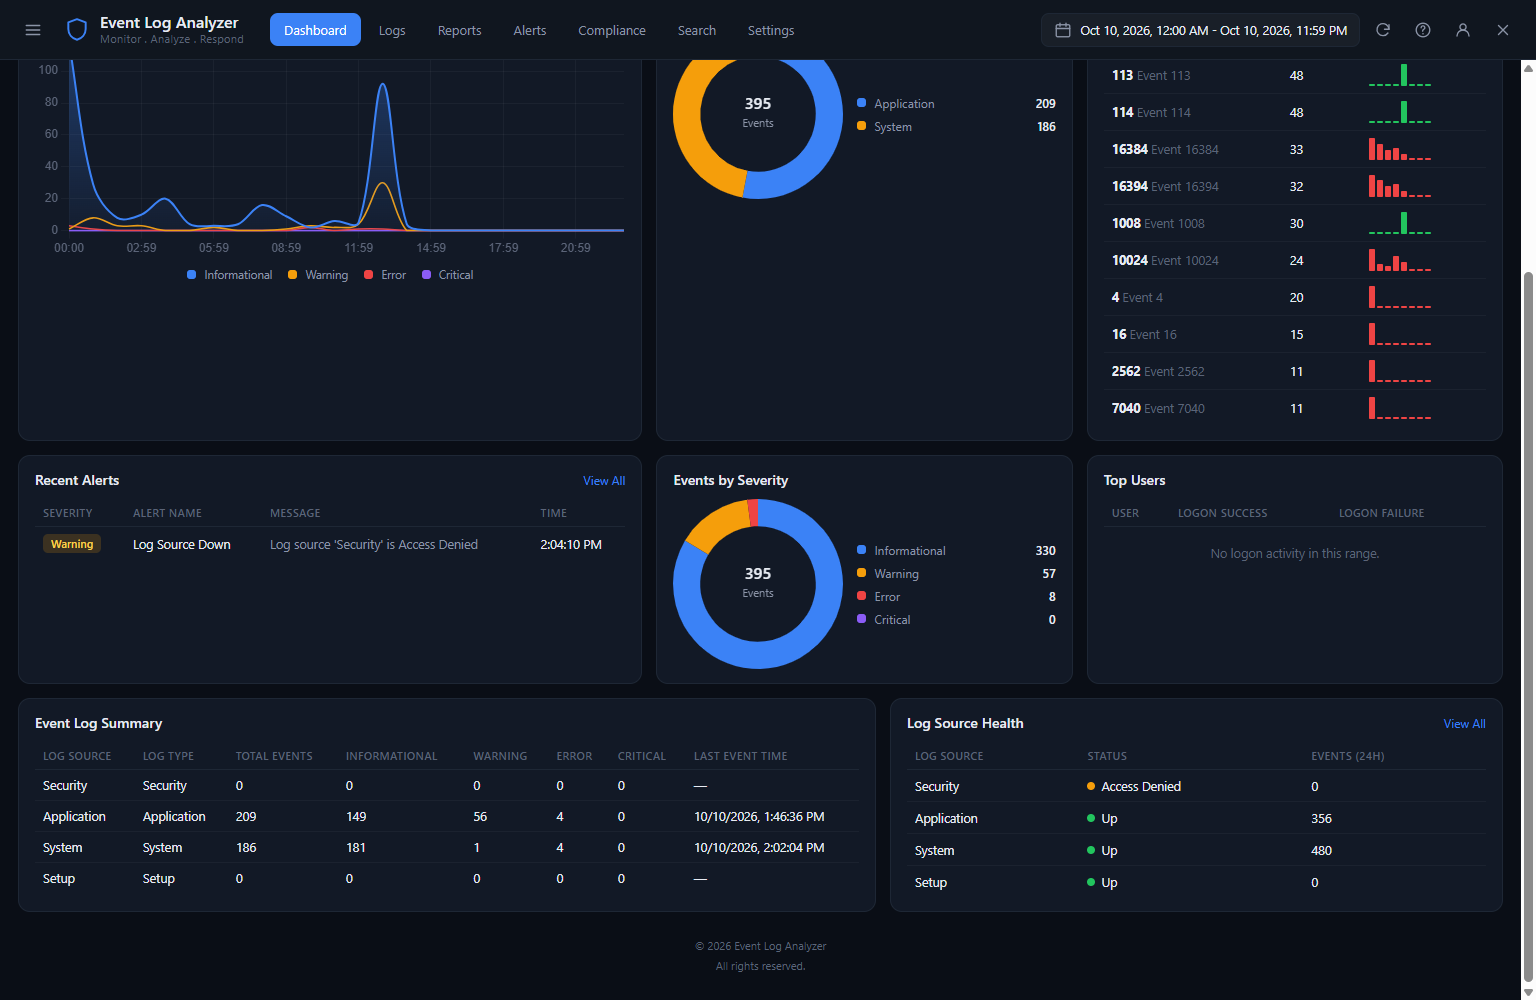The width and height of the screenshot is (1536, 1000).
Task: Click the calendar icon in date range
Action: [1063, 30]
